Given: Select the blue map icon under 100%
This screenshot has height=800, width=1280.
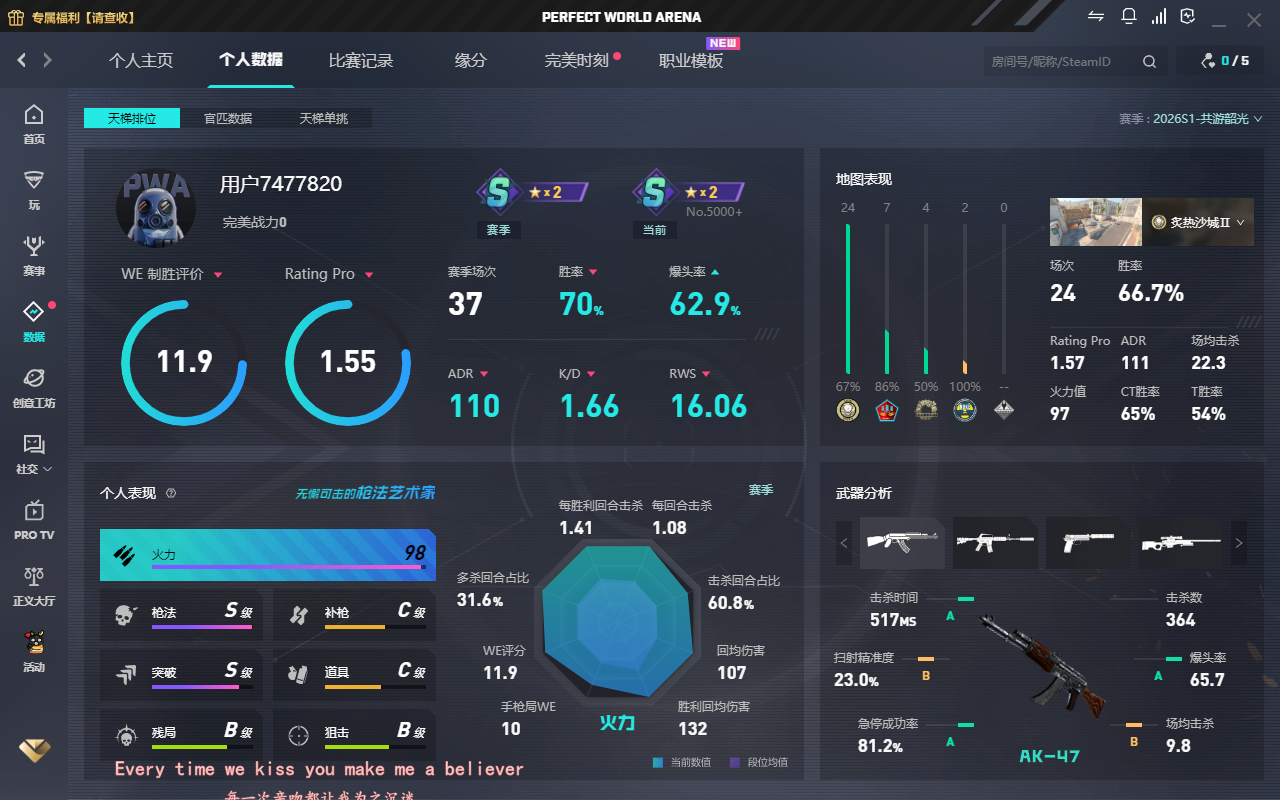Looking at the screenshot, I should tap(965, 409).
